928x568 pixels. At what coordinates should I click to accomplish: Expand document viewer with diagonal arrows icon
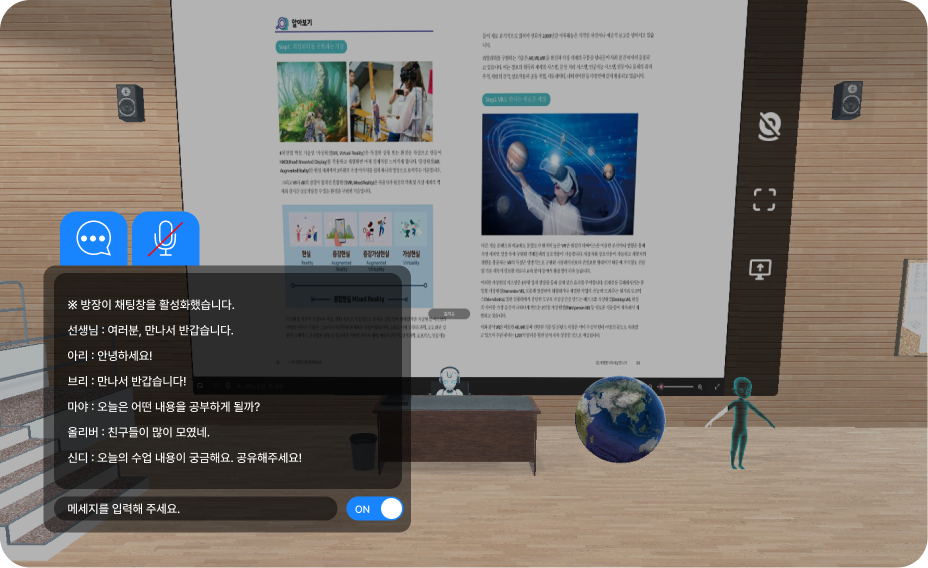(717, 386)
